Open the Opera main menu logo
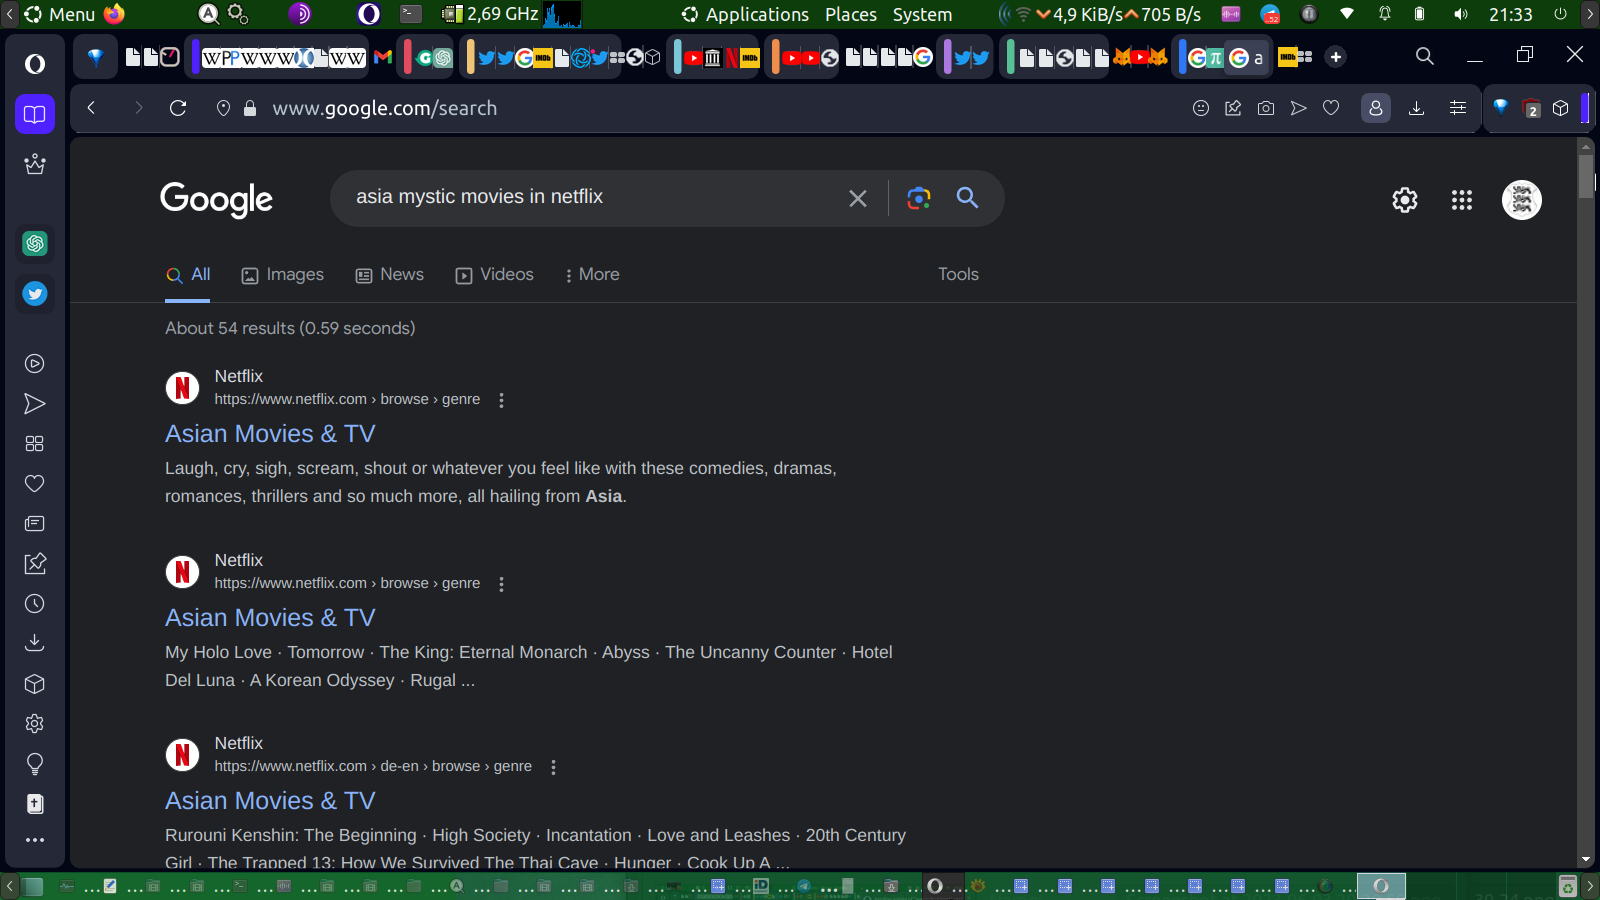 (35, 64)
